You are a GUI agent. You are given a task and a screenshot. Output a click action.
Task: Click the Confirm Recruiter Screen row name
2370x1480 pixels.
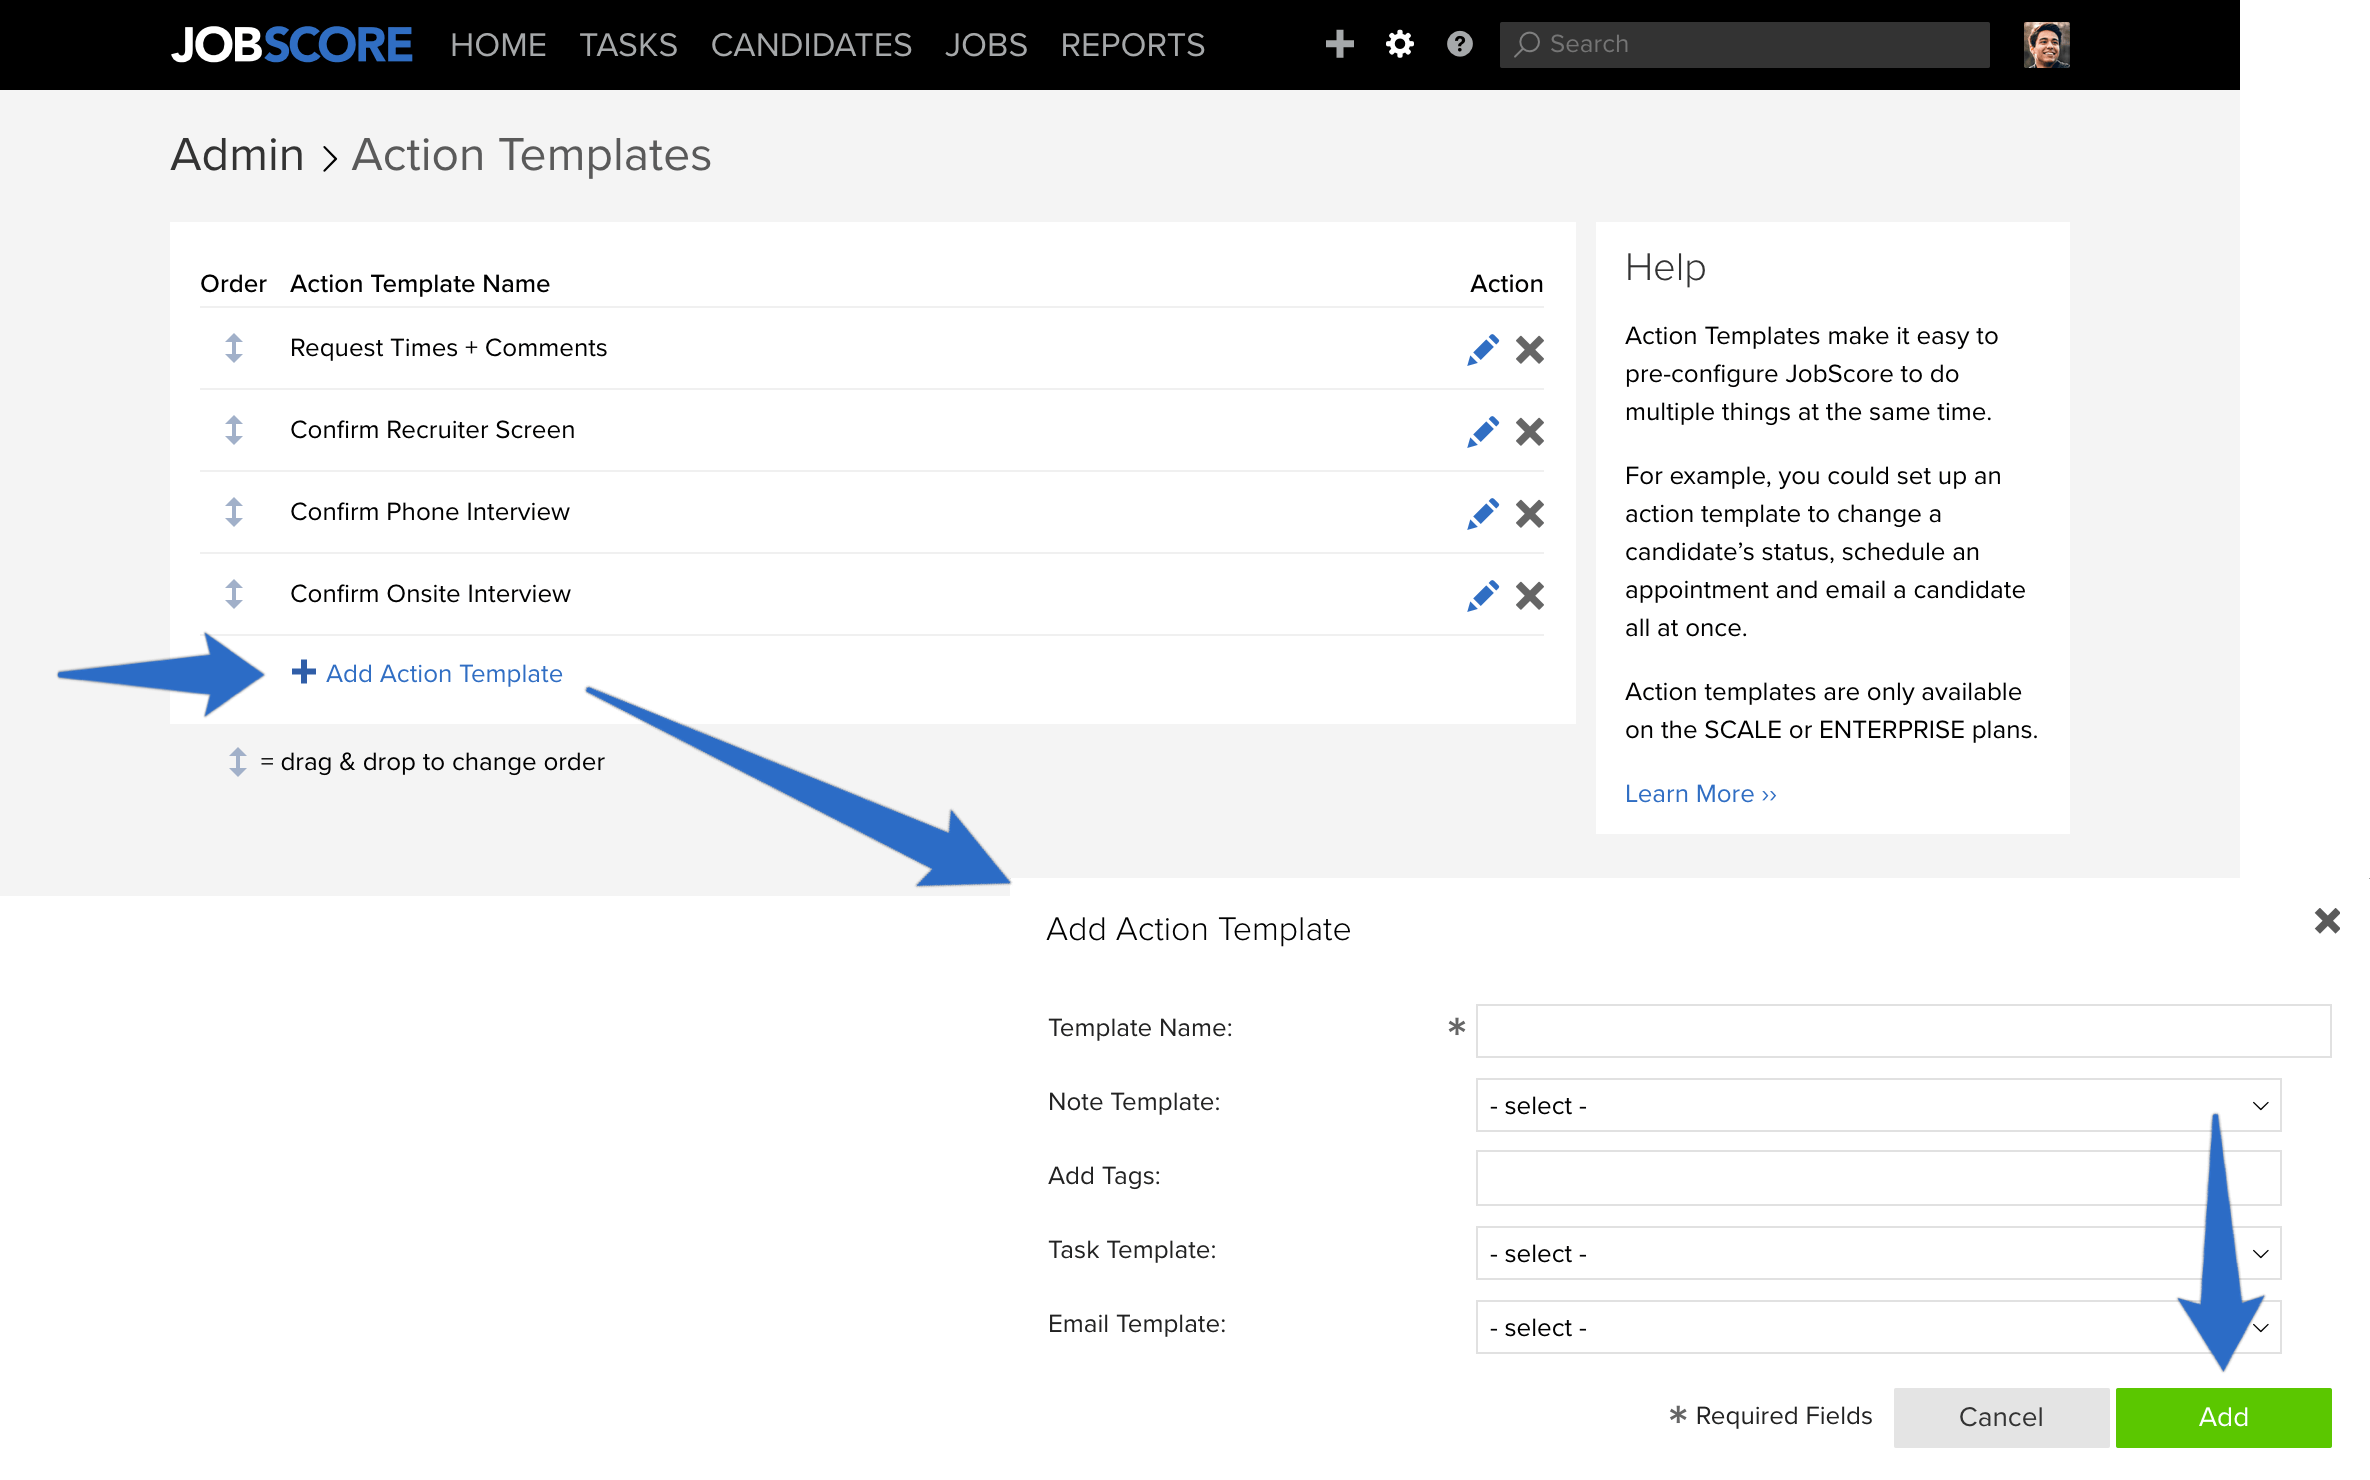432,430
